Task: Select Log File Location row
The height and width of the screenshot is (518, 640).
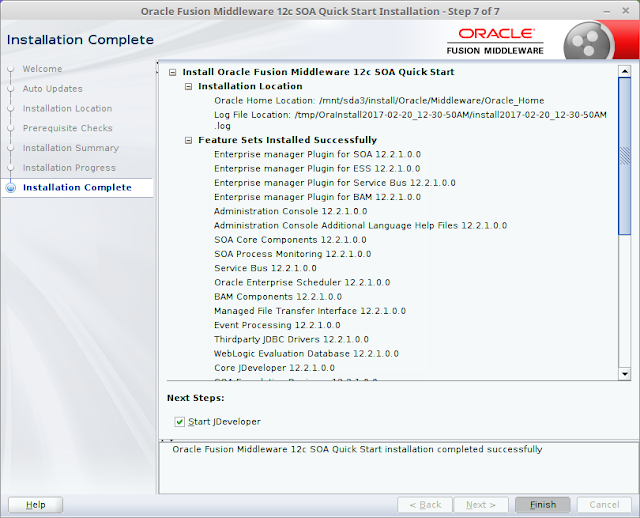Action: (x=410, y=120)
